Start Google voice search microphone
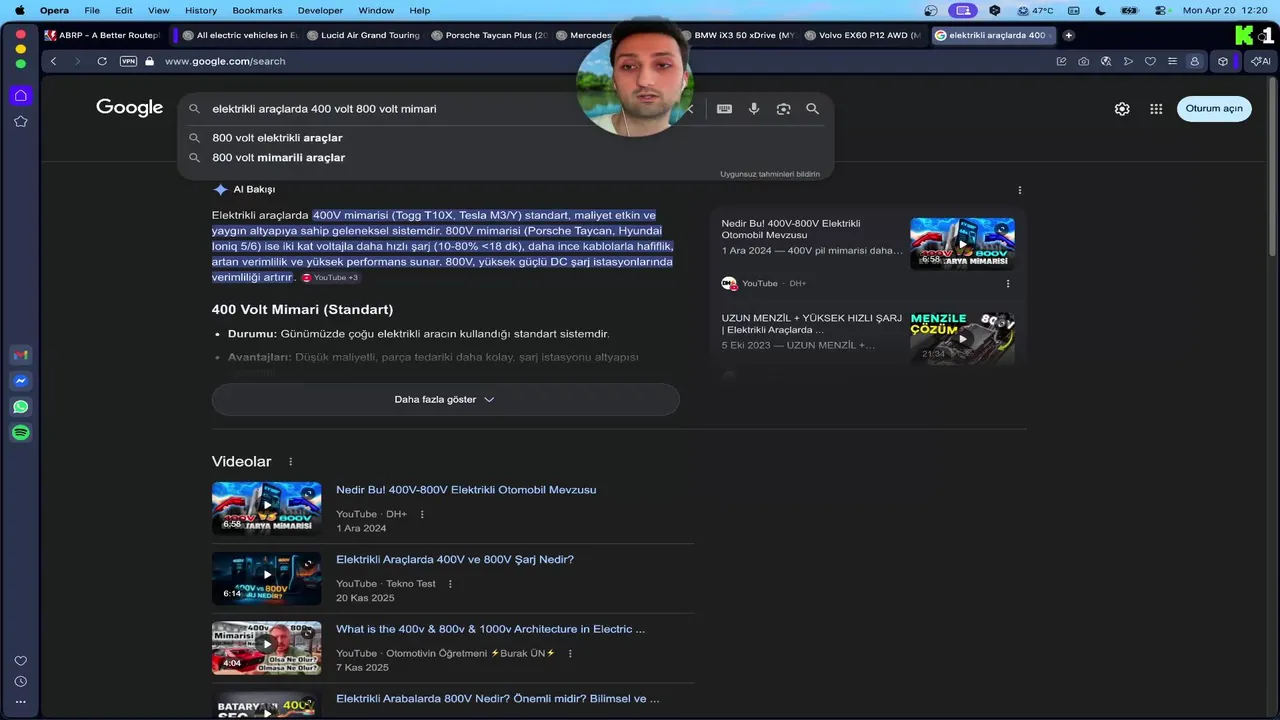 (754, 109)
